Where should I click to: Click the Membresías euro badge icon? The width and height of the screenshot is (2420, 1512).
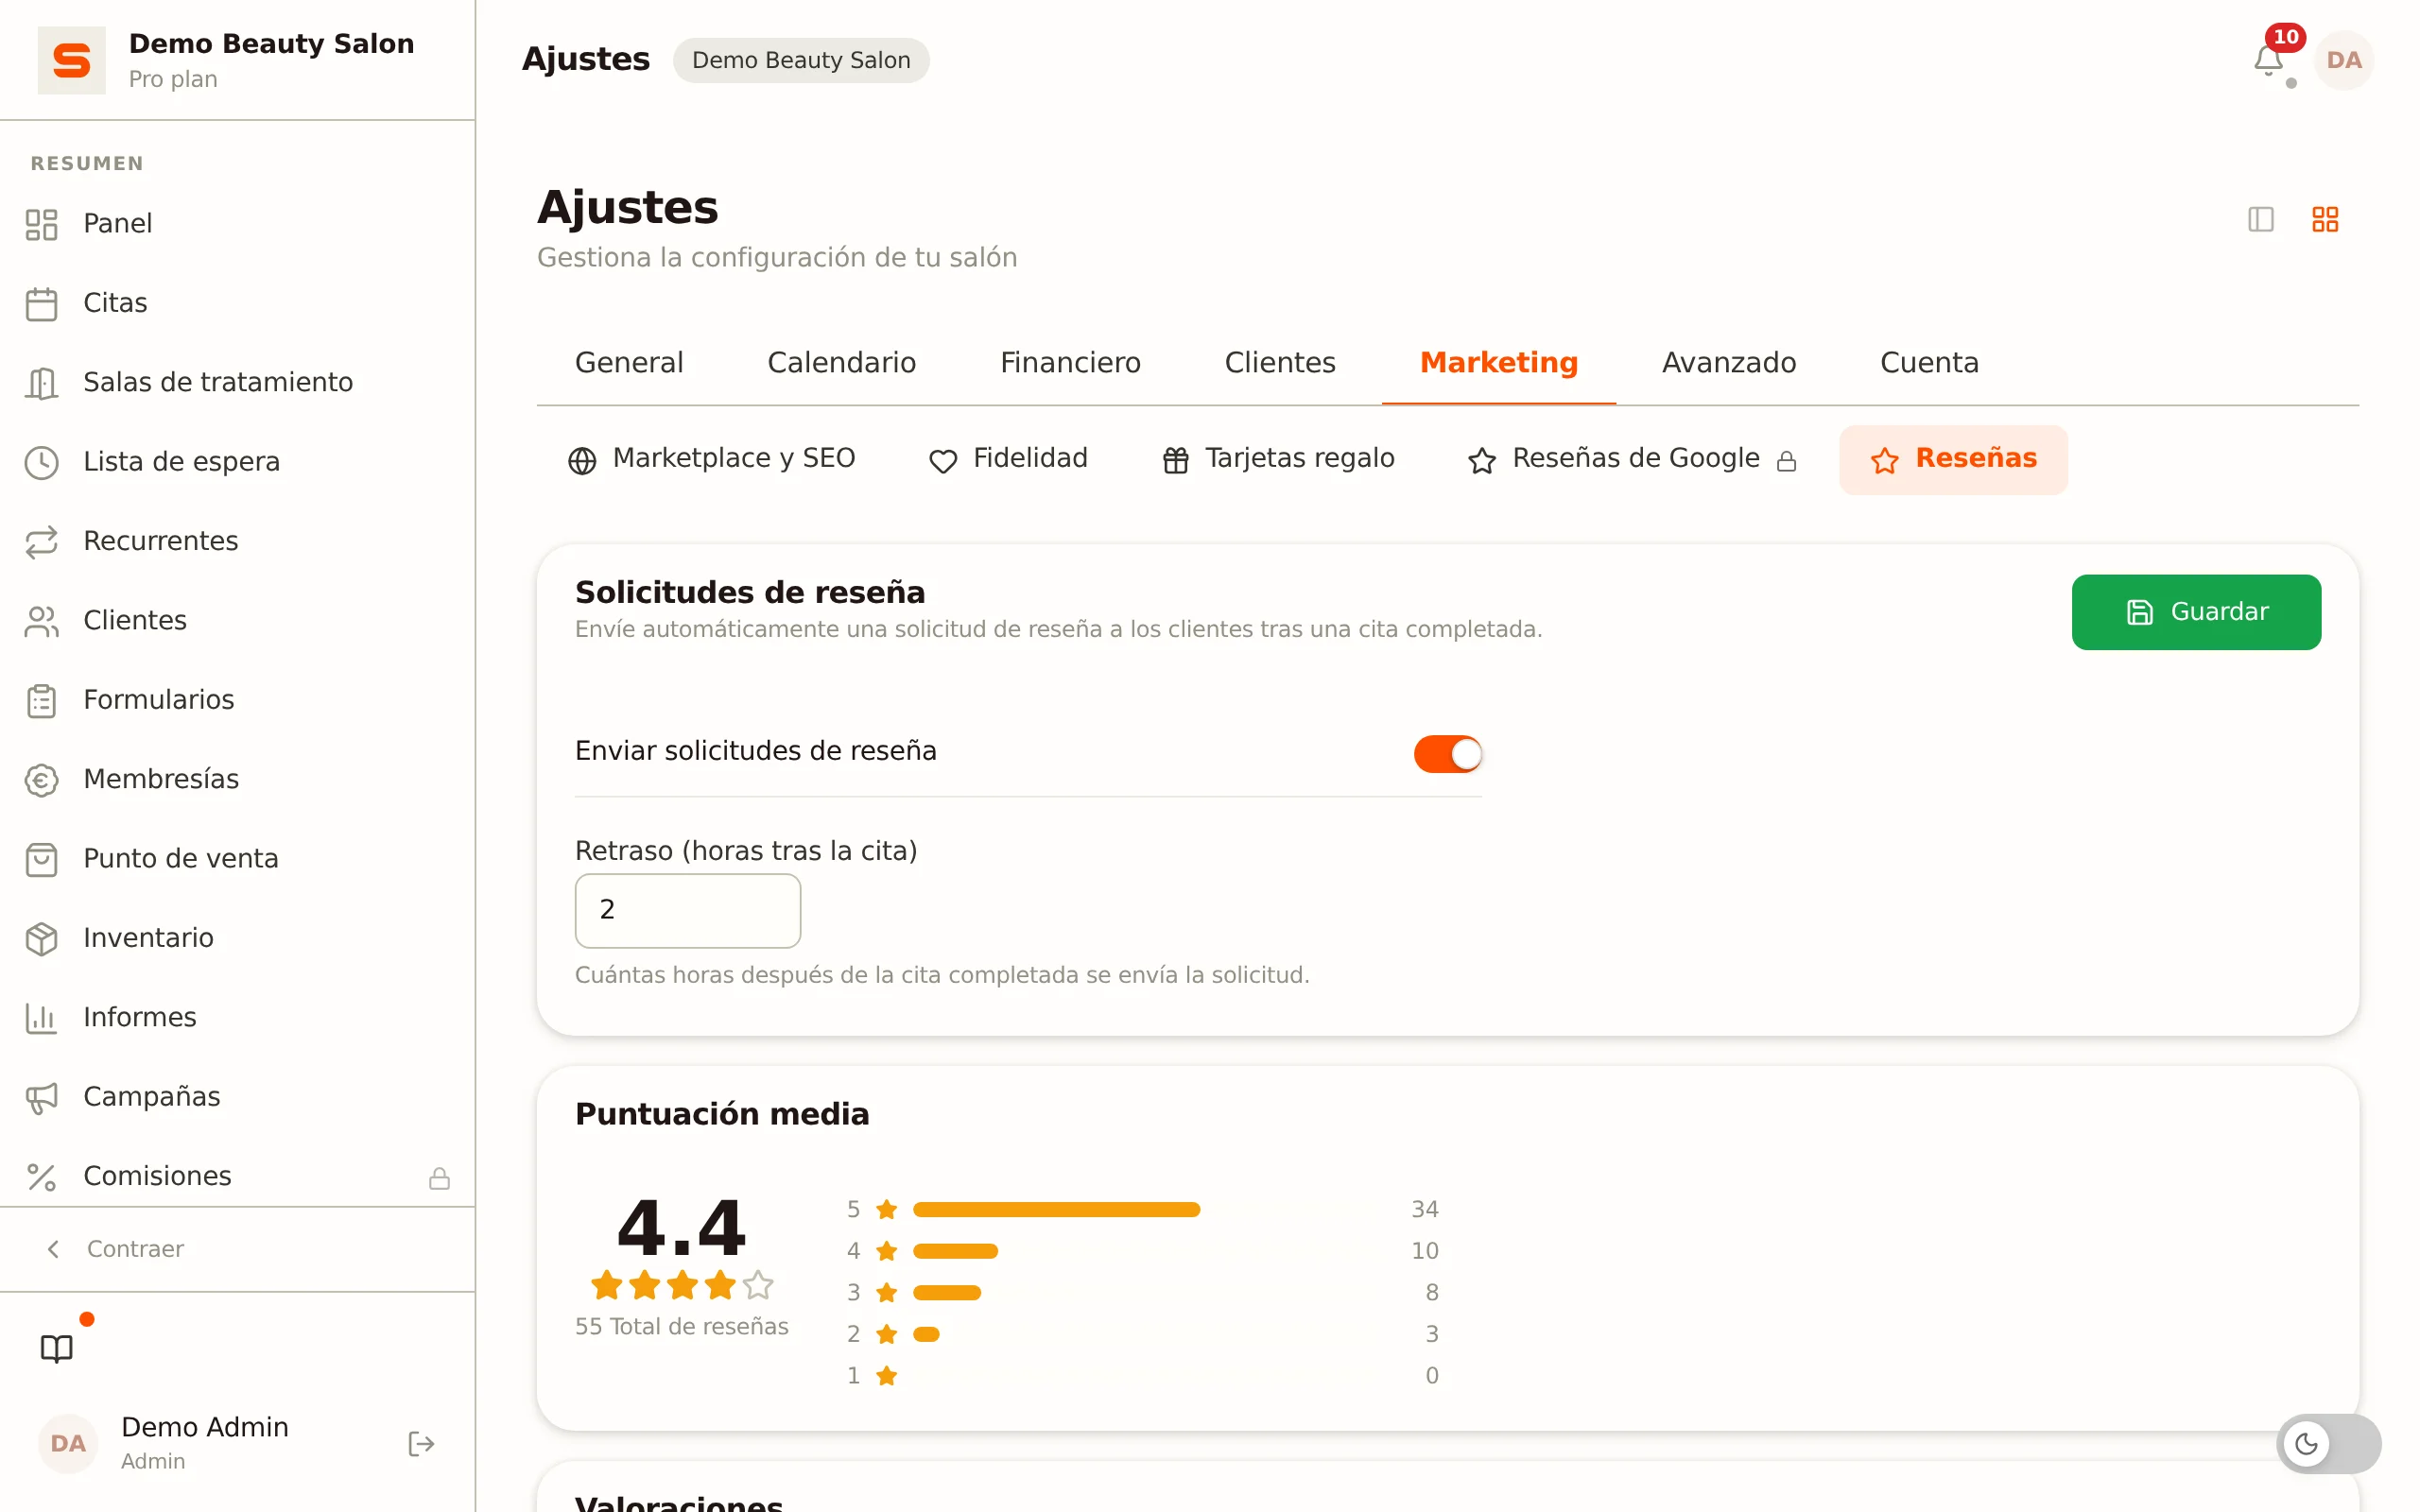click(41, 779)
